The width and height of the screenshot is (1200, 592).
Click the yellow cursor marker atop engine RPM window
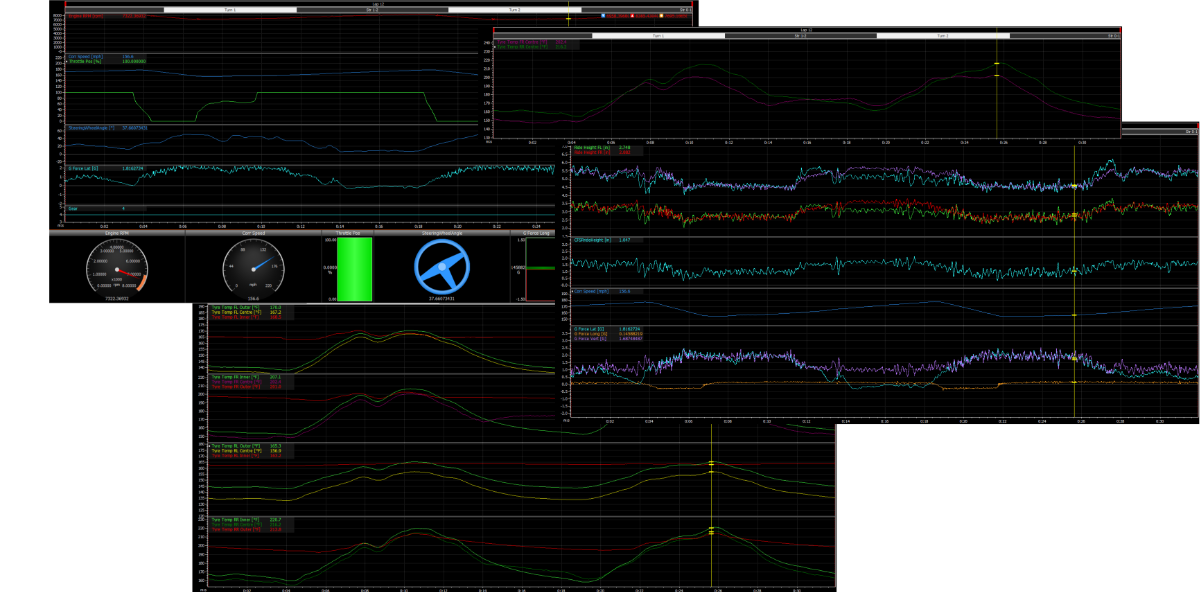coord(568,17)
